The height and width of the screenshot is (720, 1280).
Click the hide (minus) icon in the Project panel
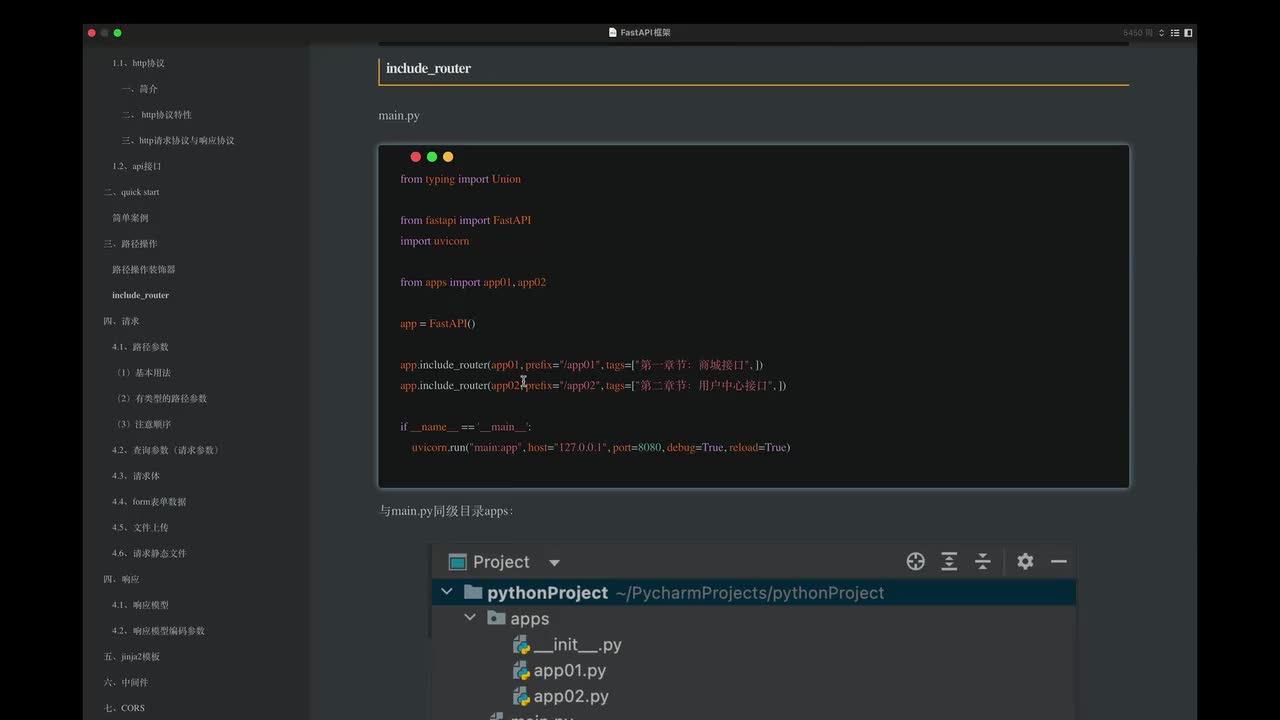point(1059,562)
